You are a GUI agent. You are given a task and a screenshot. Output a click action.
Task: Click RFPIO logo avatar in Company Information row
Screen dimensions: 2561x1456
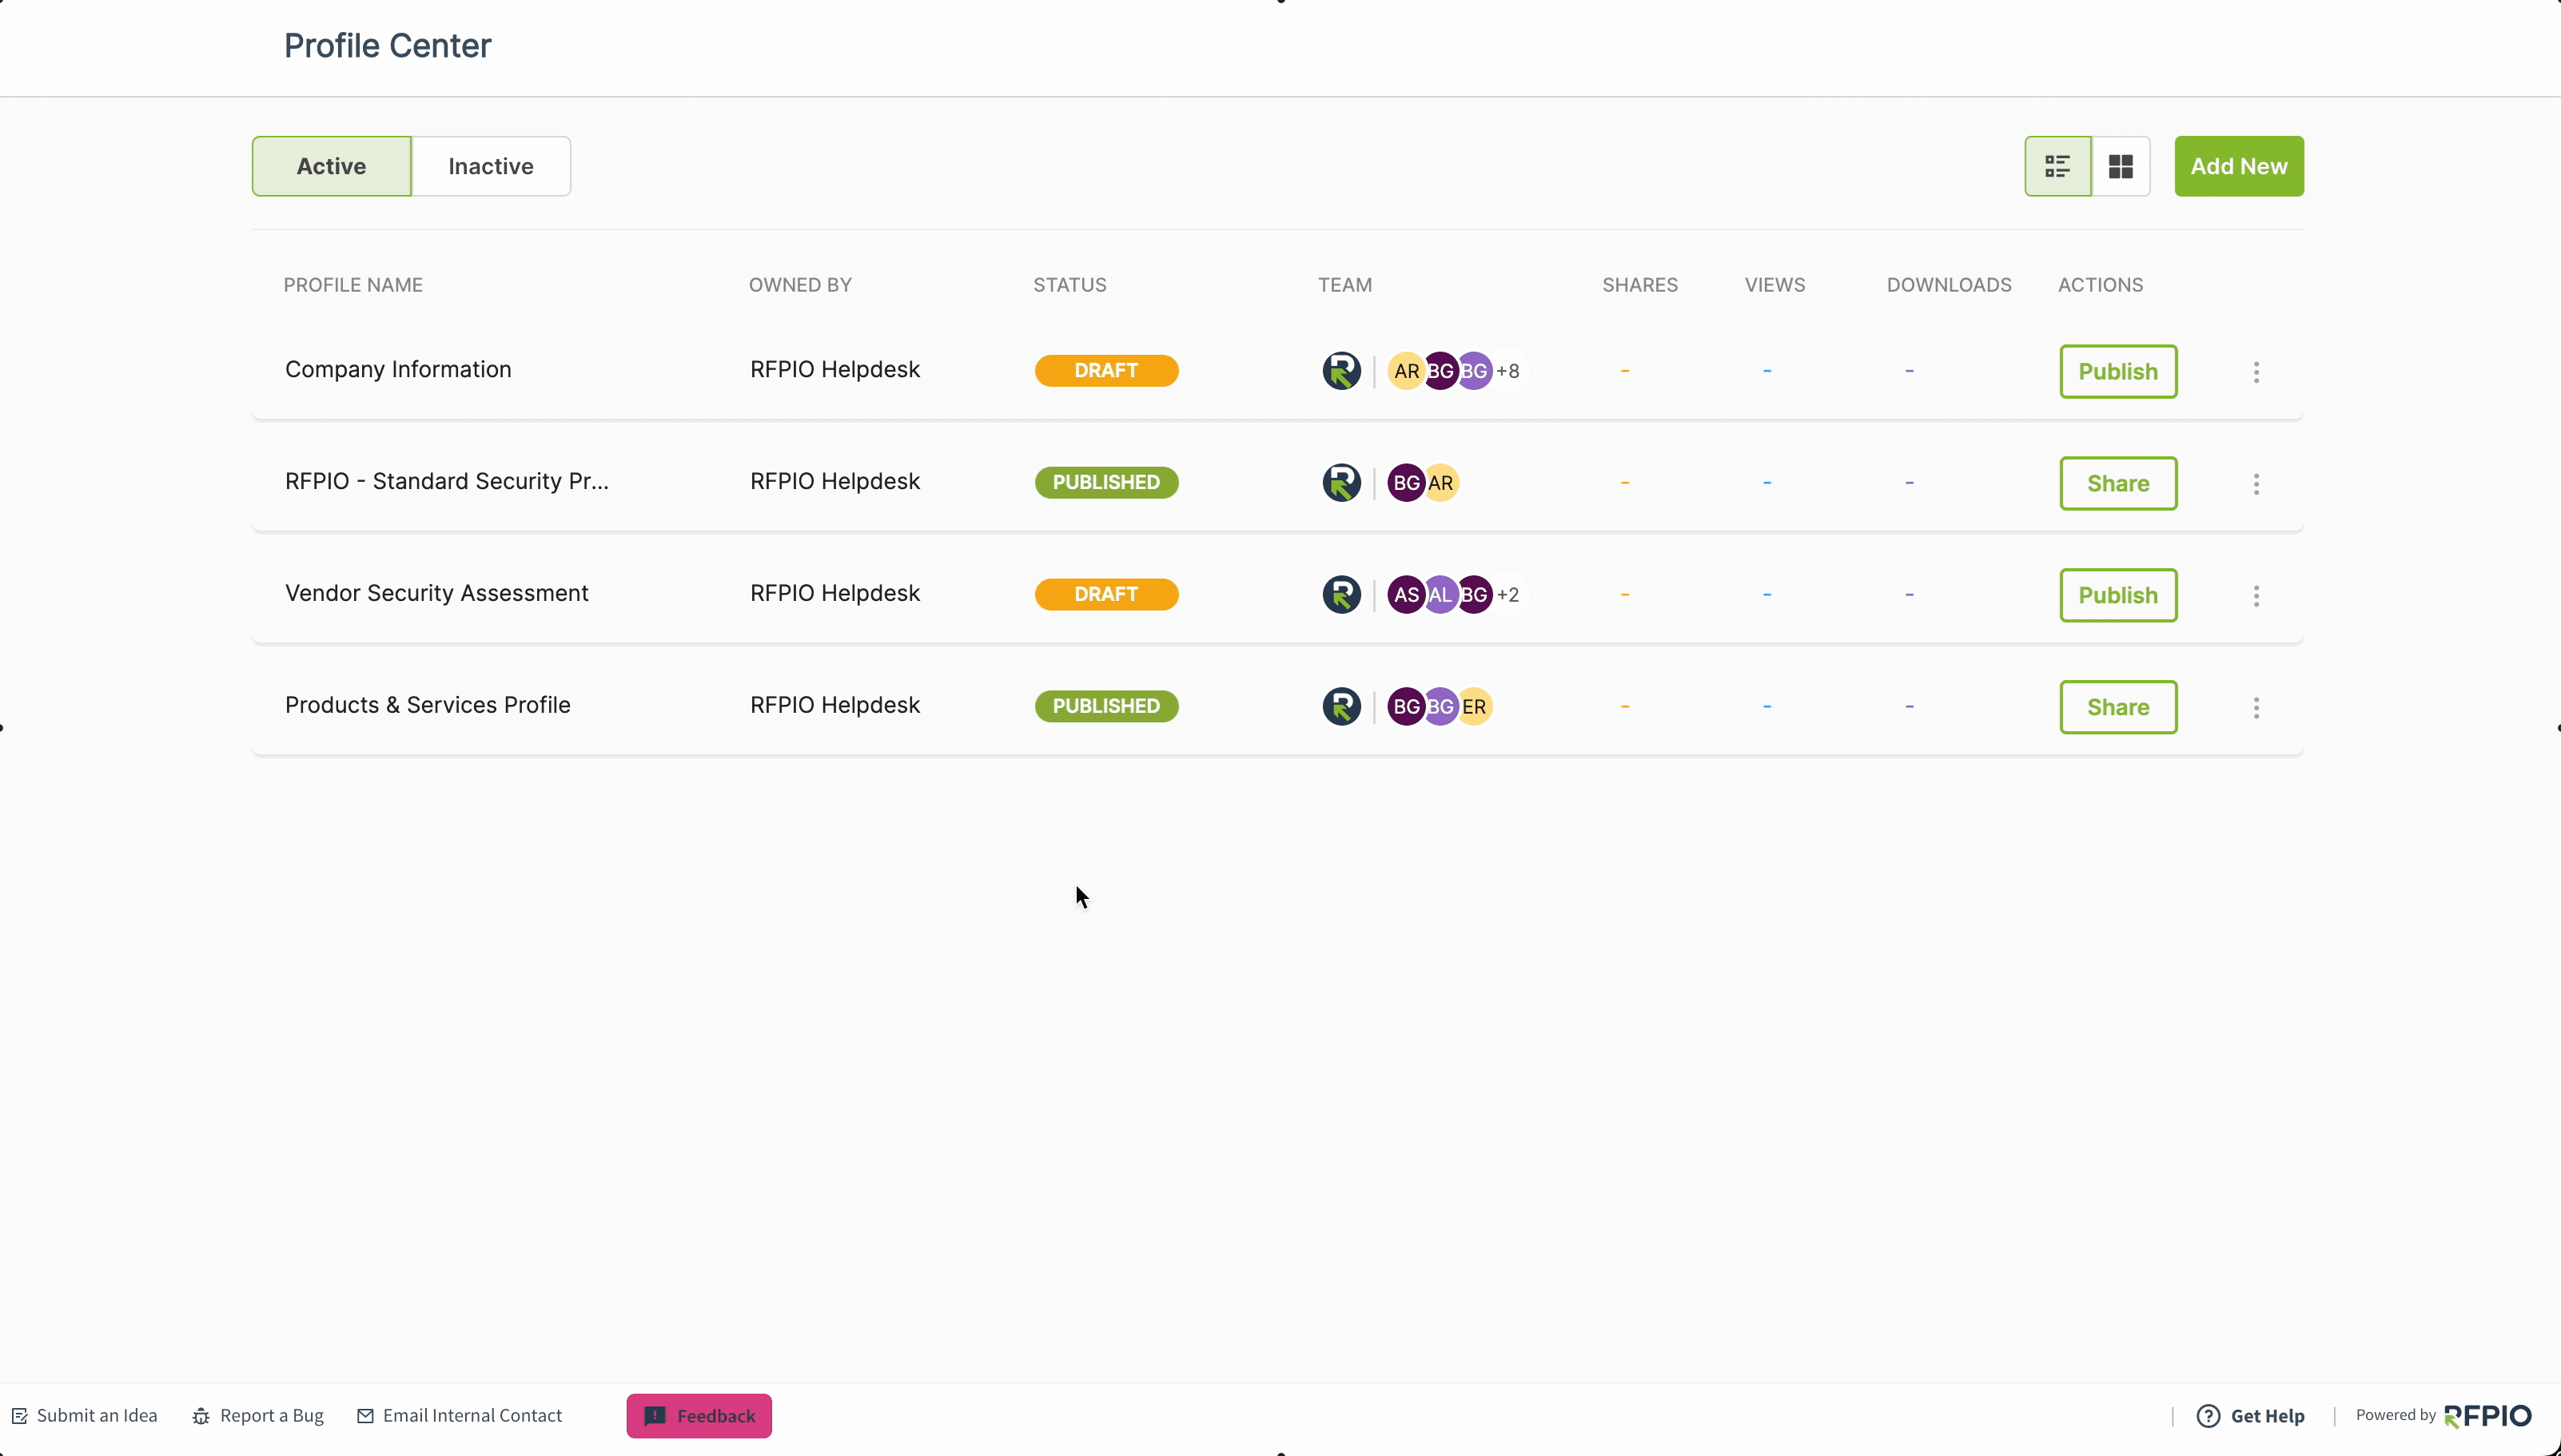click(1341, 371)
